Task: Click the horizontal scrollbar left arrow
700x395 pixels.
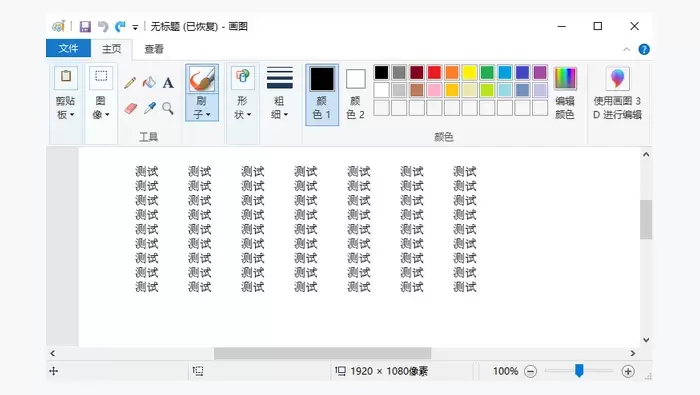Action: pos(53,353)
